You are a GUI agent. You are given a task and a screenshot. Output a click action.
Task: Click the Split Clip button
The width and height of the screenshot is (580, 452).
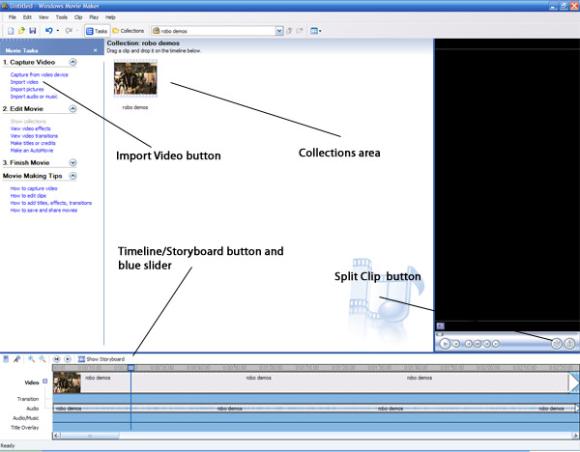[557, 344]
